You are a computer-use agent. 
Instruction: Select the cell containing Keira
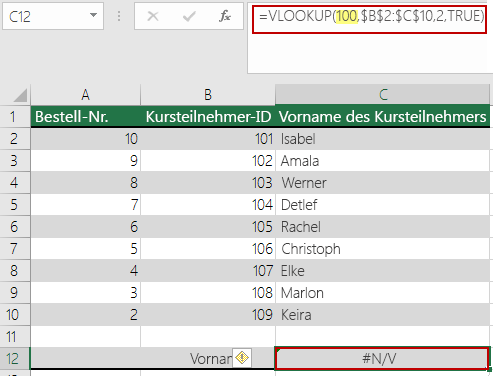383,315
